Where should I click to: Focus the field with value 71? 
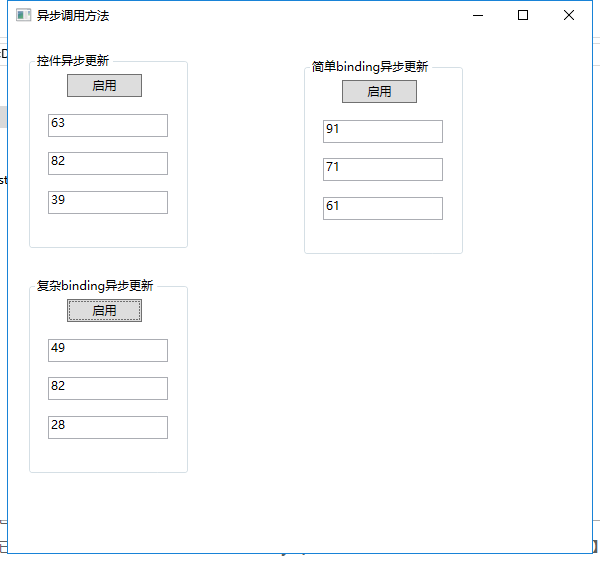pos(382,169)
